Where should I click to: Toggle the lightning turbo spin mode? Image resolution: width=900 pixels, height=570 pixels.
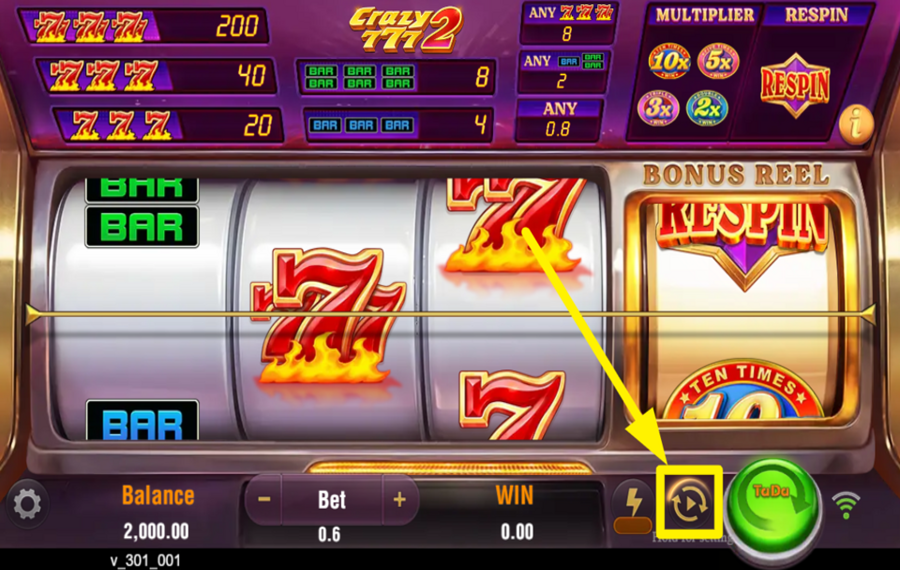click(633, 505)
